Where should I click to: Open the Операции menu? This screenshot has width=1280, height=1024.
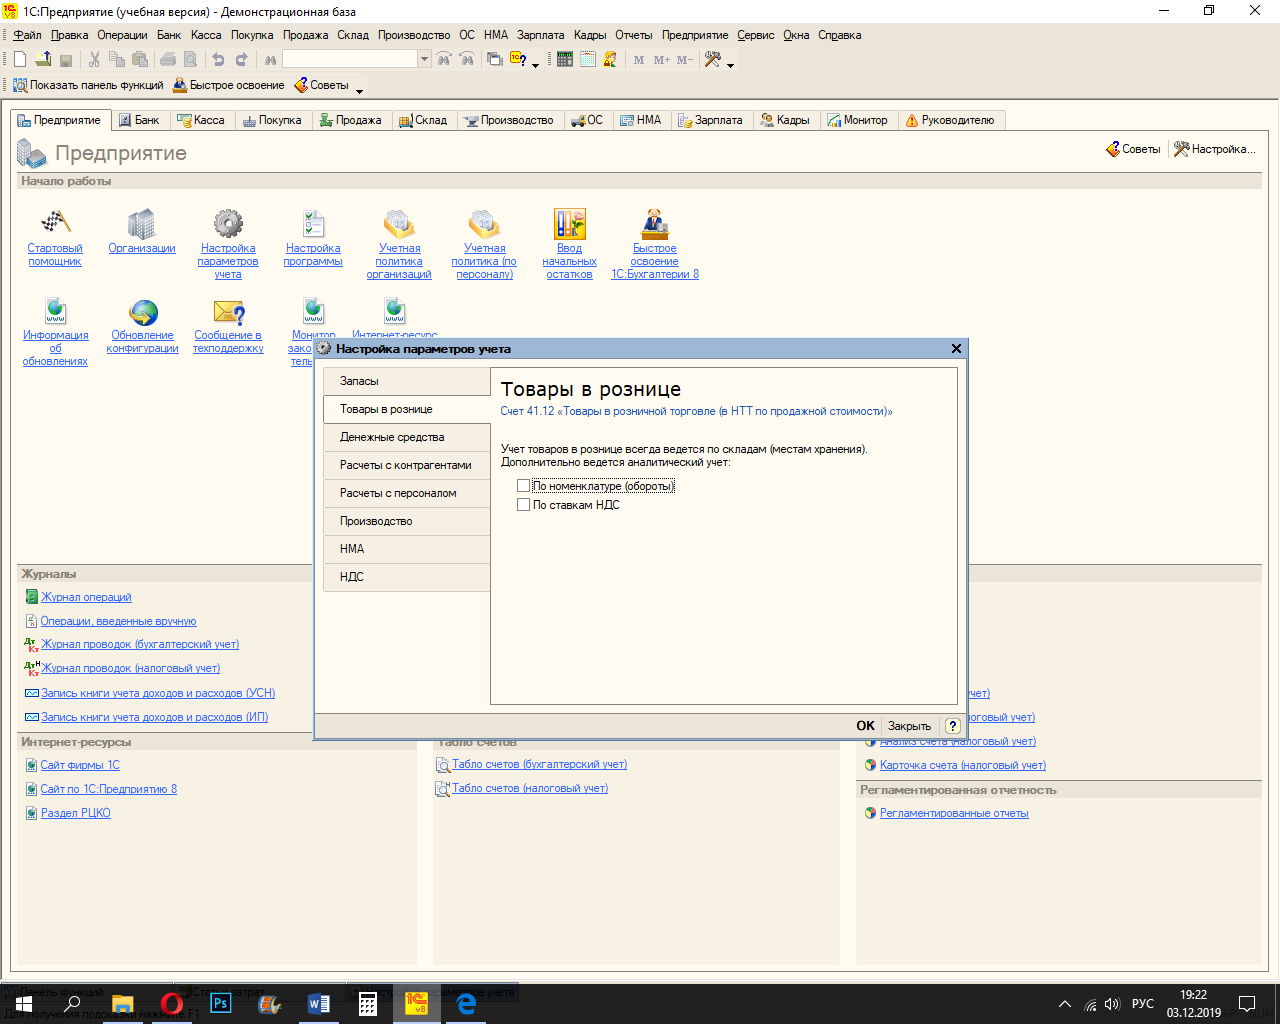point(122,35)
